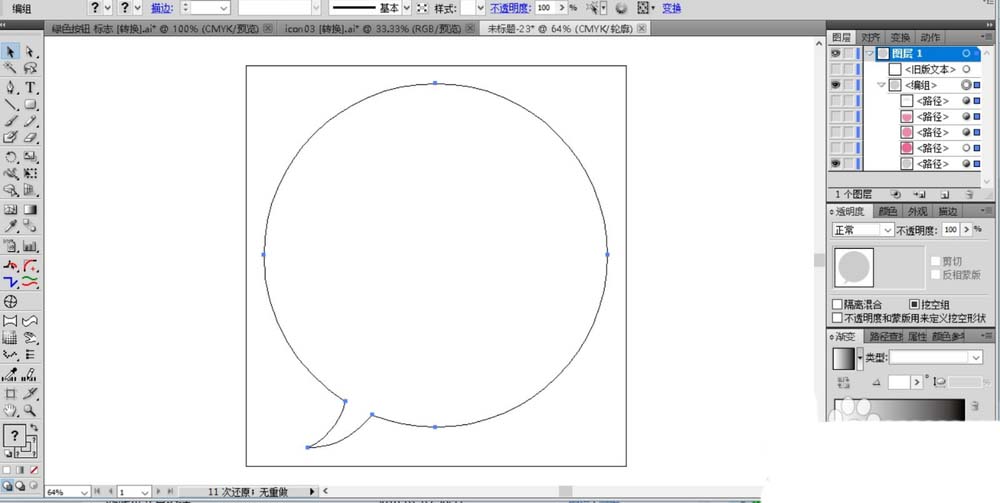Select the Rotate tool
The image size is (1000, 503).
click(11, 157)
